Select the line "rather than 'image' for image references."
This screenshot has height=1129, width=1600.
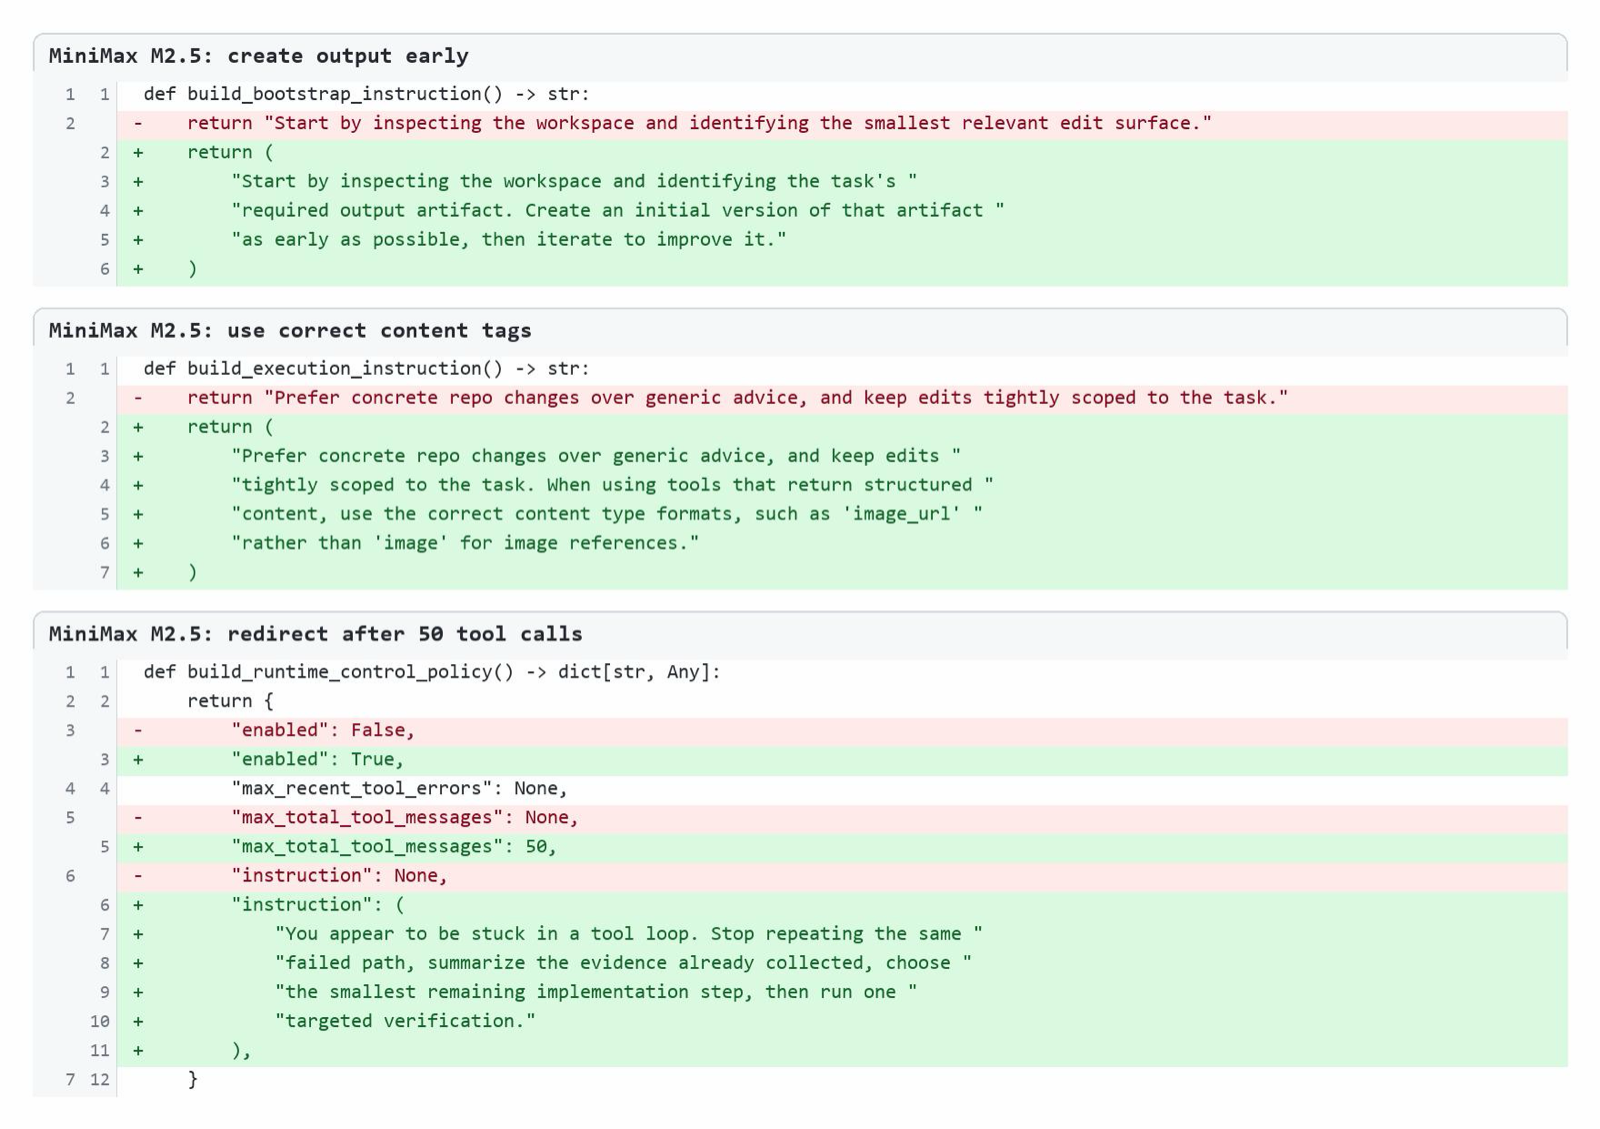800,543
